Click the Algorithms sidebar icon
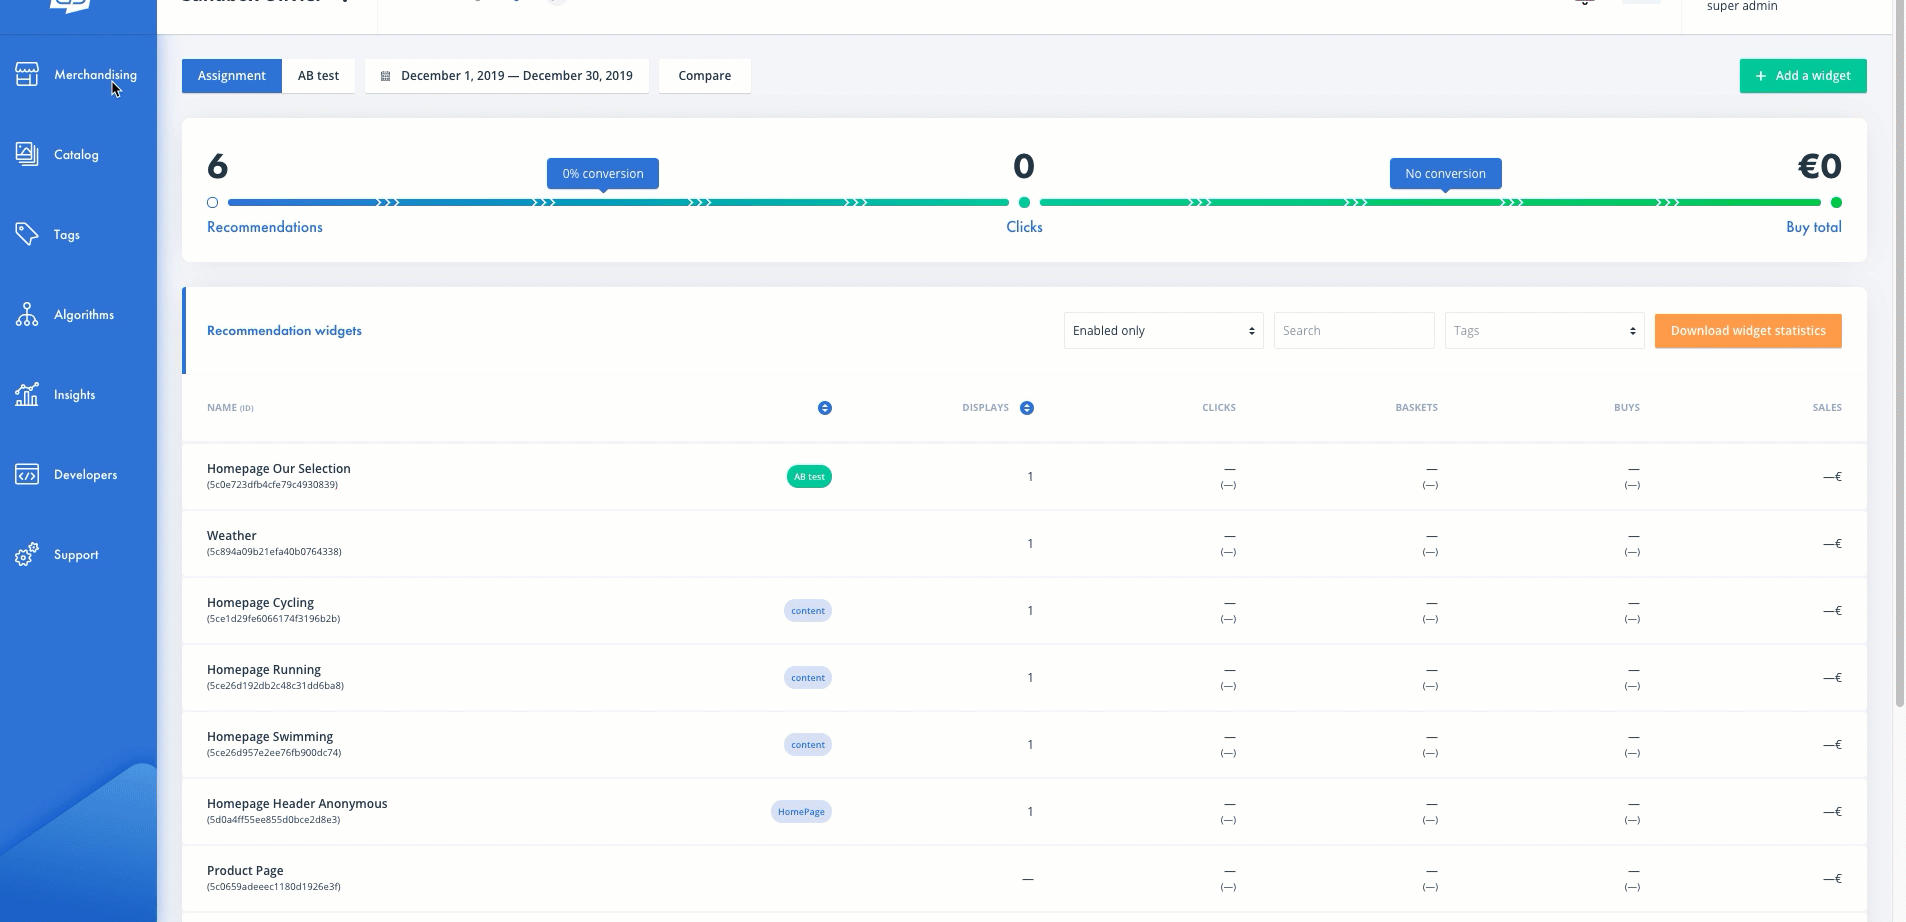The image size is (1906, 922). (x=27, y=314)
